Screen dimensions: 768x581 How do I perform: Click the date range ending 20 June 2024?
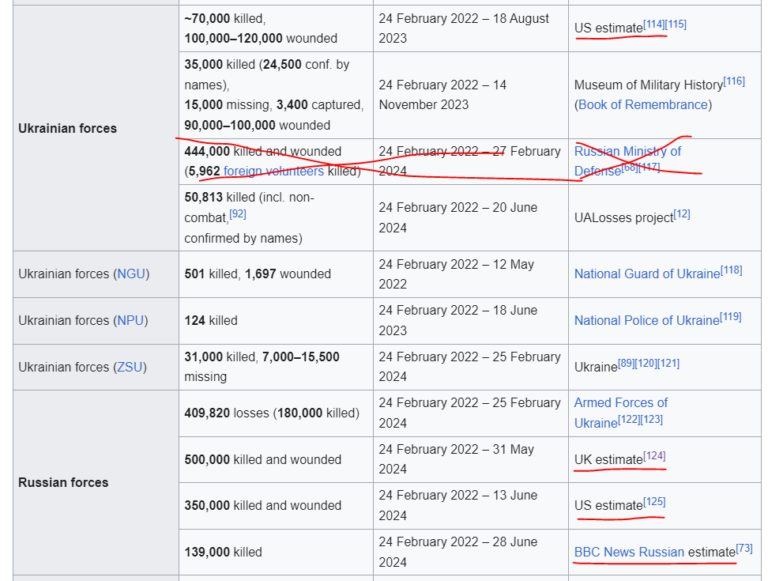471,218
